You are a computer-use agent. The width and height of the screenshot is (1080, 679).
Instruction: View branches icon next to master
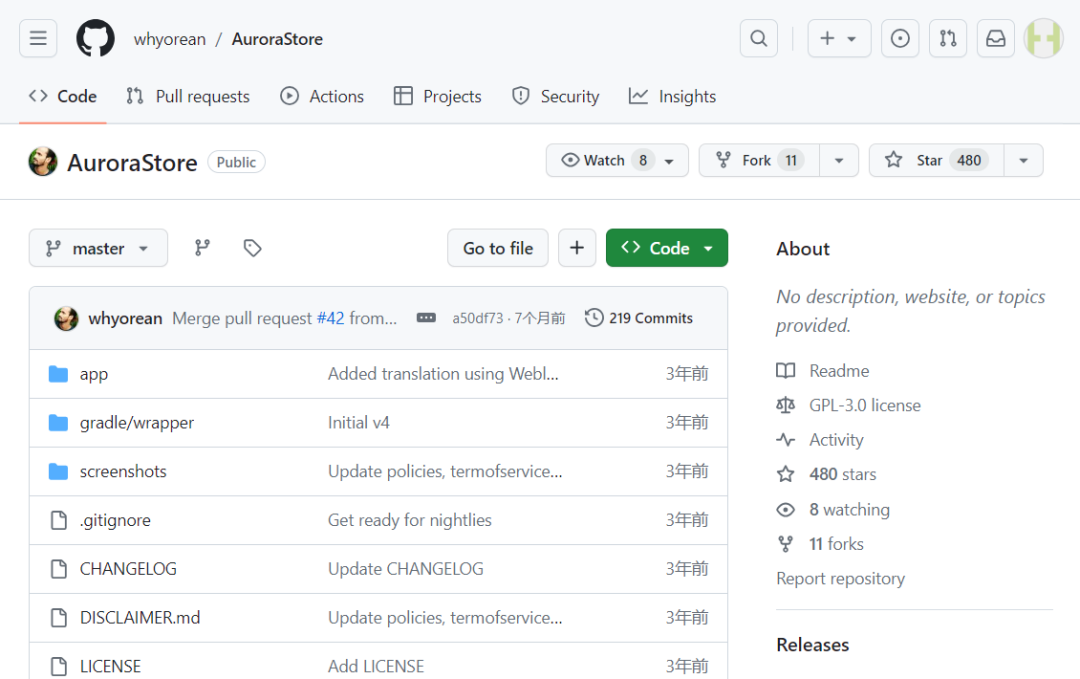tap(202, 248)
